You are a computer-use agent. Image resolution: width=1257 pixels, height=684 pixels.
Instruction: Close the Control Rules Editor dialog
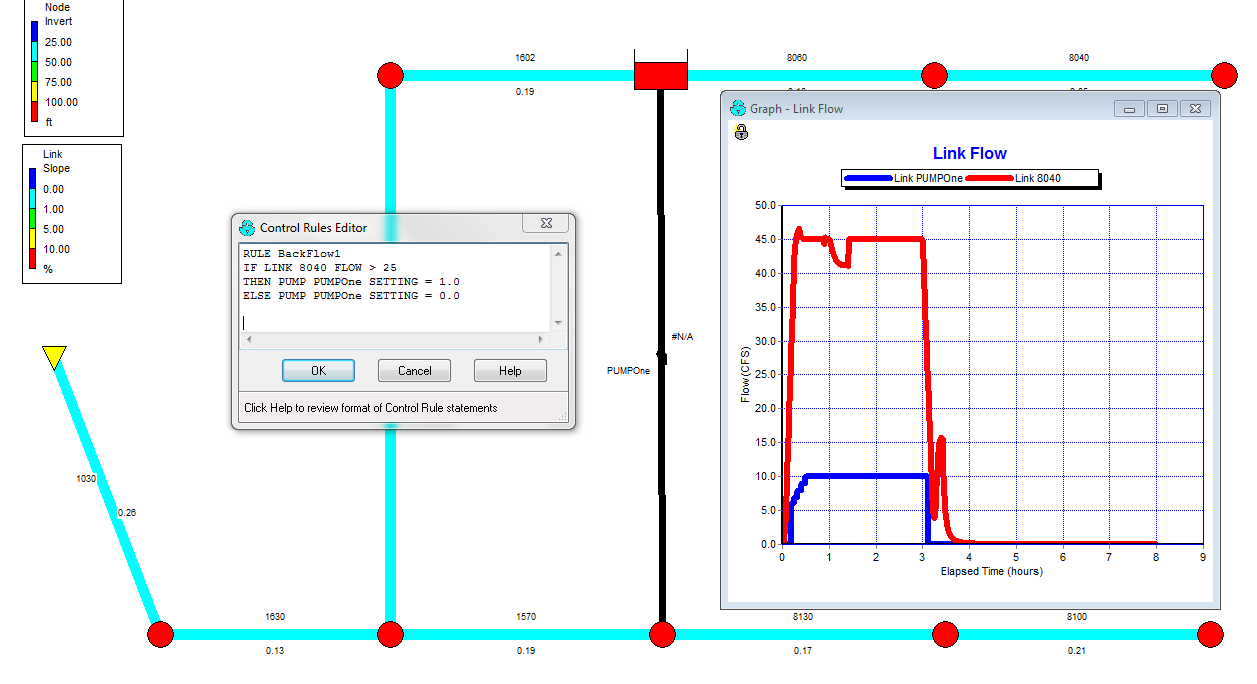click(x=546, y=225)
